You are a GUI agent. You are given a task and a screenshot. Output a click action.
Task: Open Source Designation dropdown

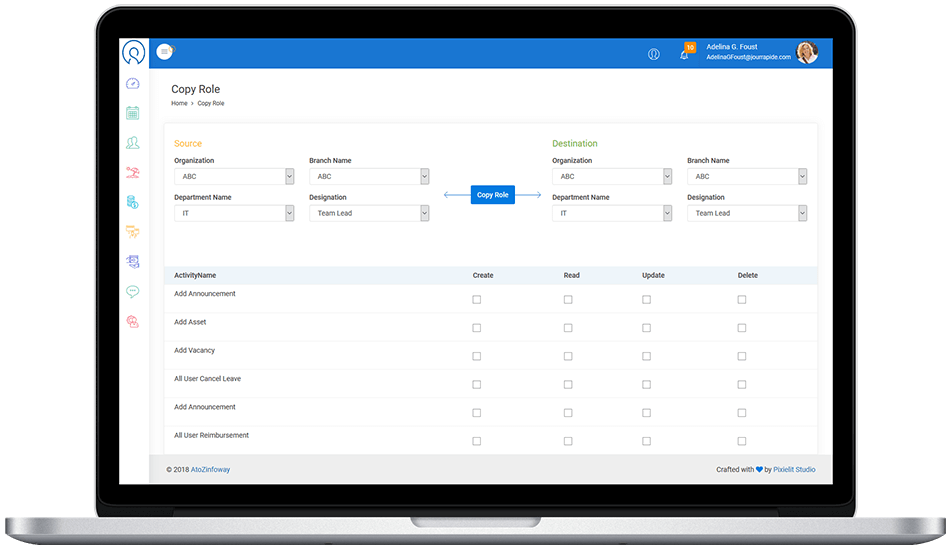369,213
